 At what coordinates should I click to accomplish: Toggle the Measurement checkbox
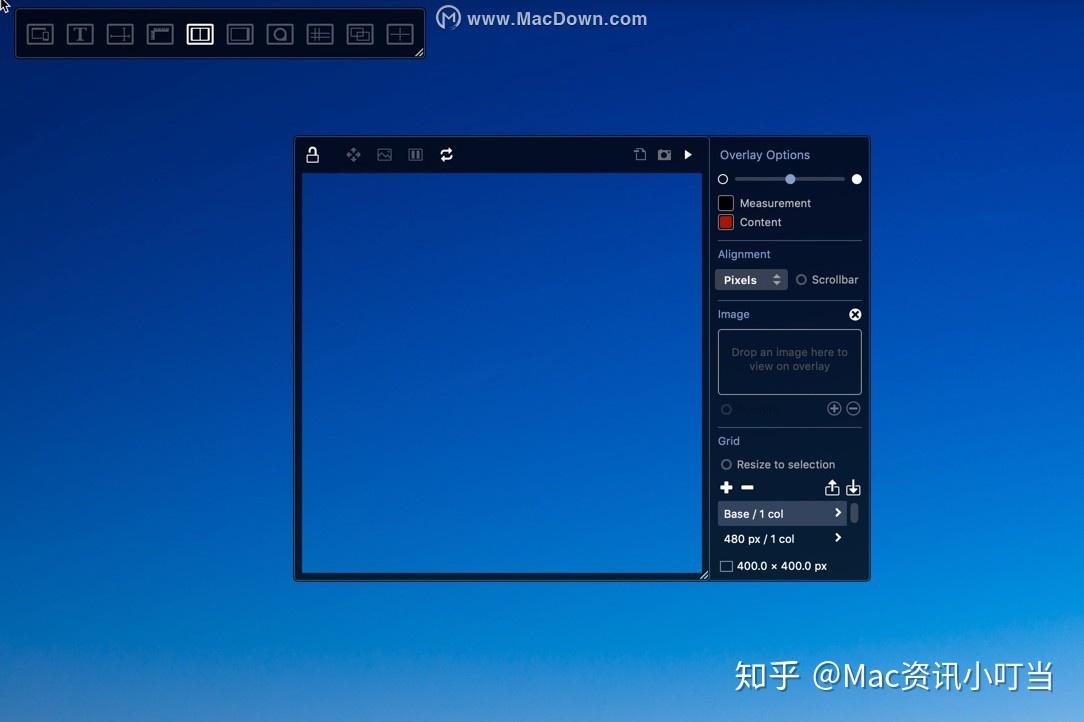[x=725, y=203]
